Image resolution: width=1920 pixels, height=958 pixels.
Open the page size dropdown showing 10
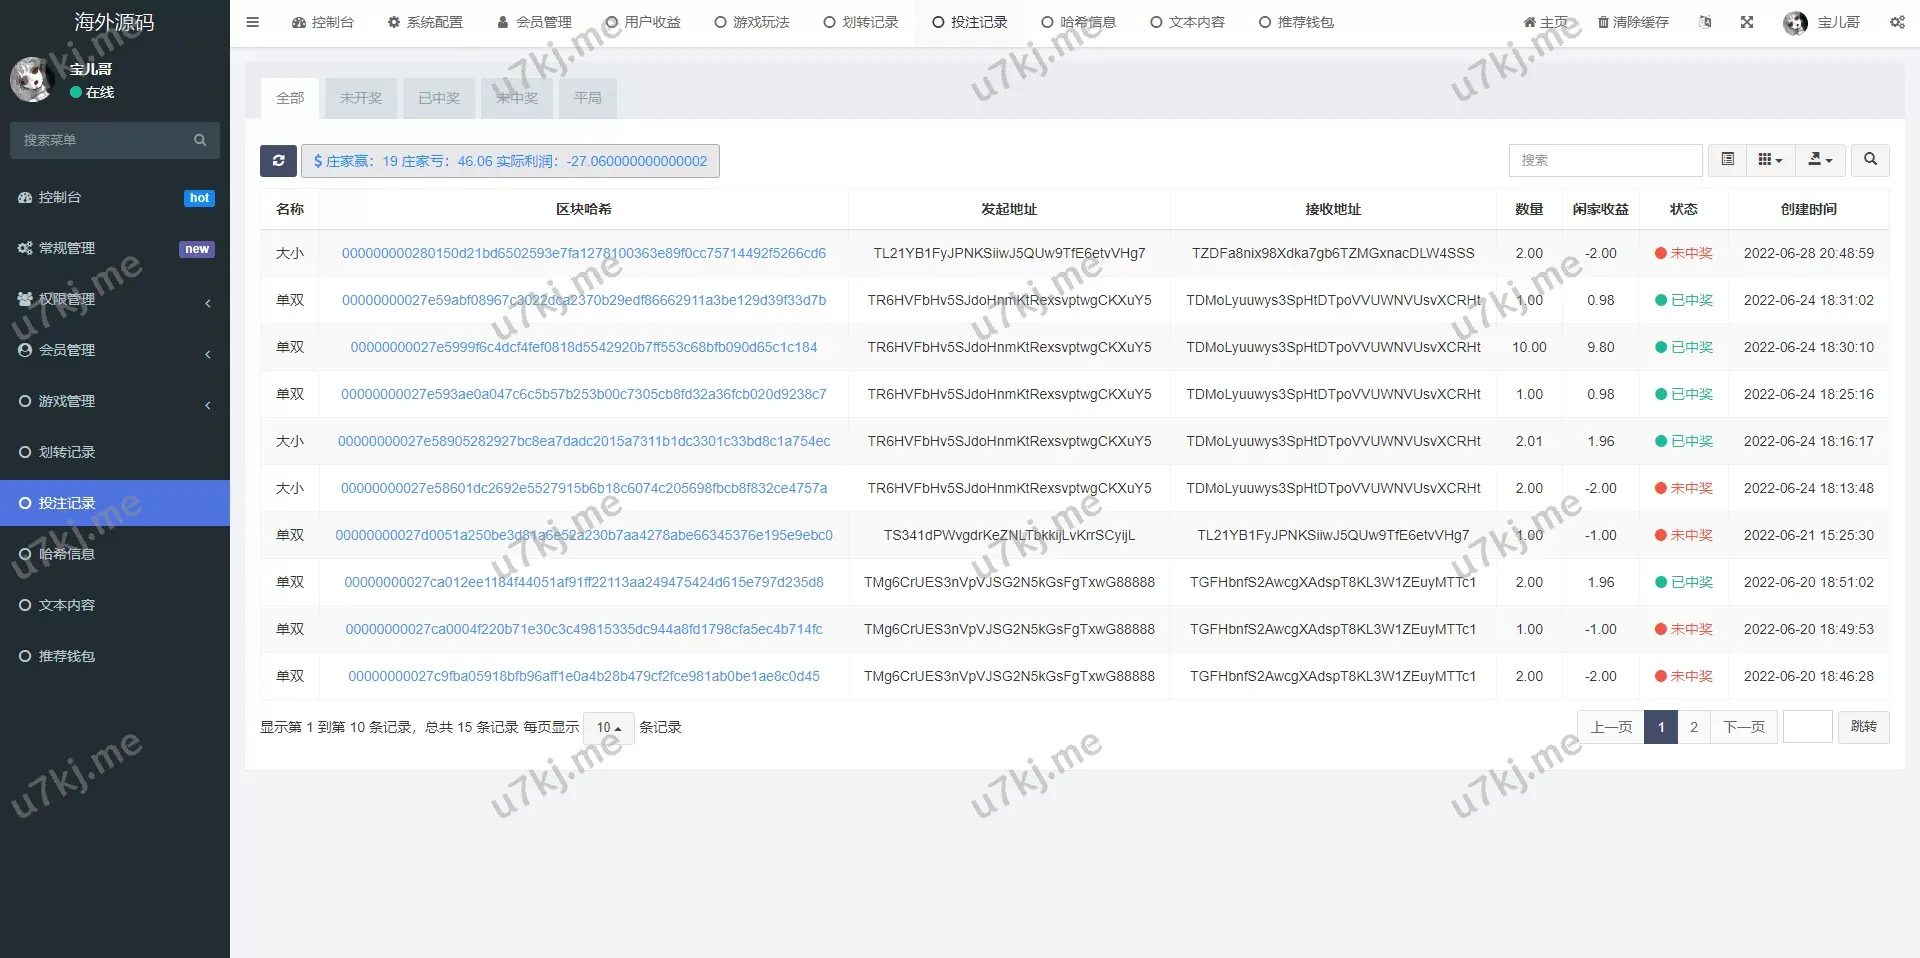click(609, 728)
